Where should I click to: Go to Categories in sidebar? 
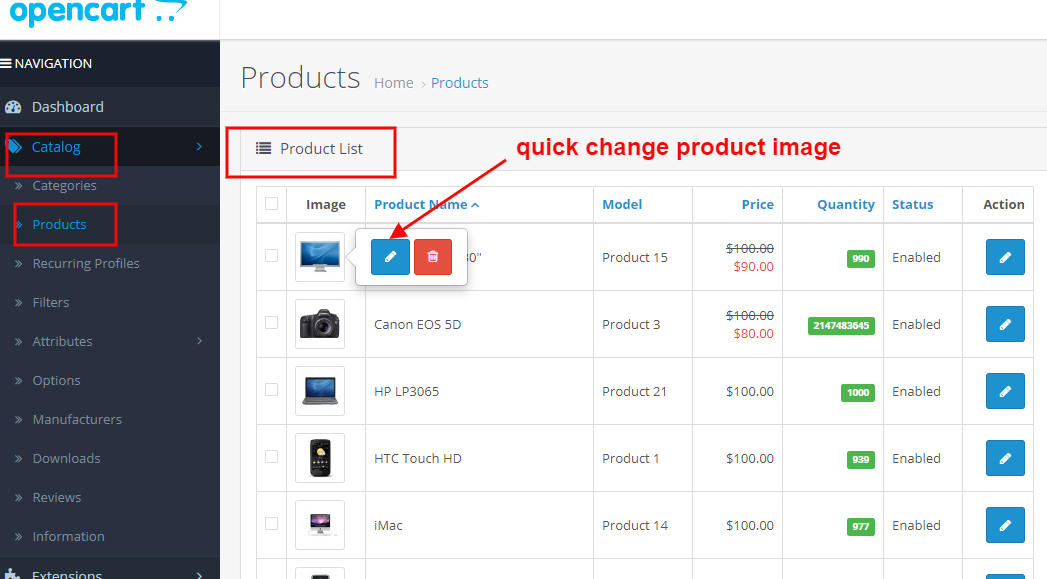(64, 186)
